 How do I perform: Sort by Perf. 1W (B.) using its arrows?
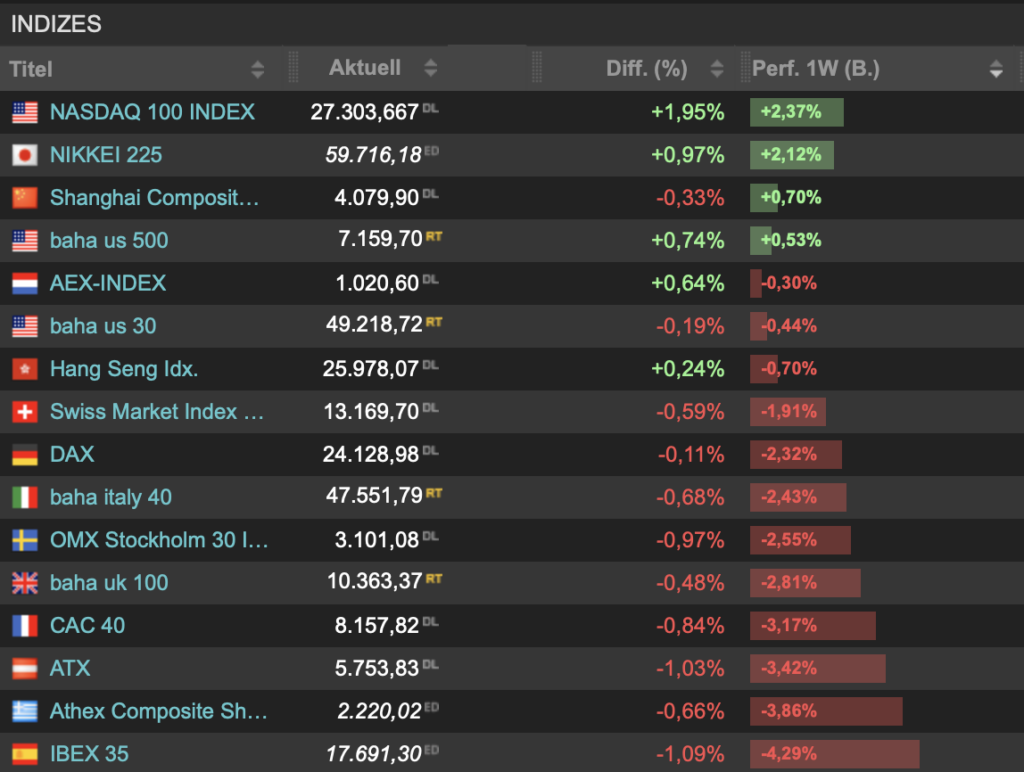coord(996,69)
